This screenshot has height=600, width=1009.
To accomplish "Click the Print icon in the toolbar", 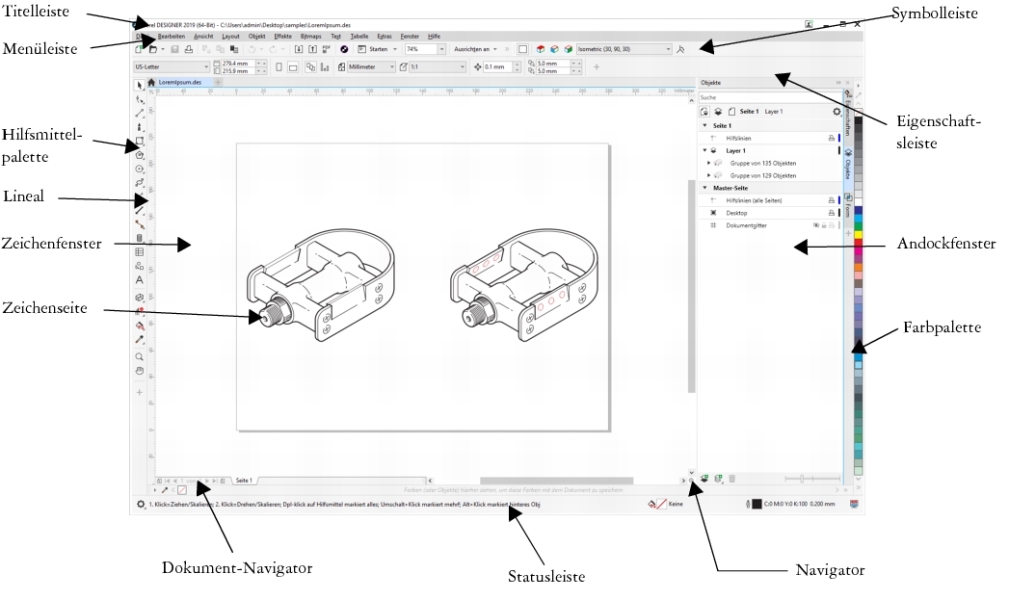I will 189,48.
